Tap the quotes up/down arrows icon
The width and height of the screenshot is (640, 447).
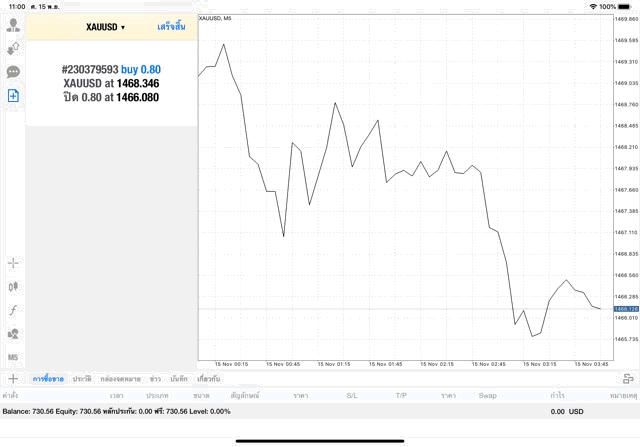point(13,48)
